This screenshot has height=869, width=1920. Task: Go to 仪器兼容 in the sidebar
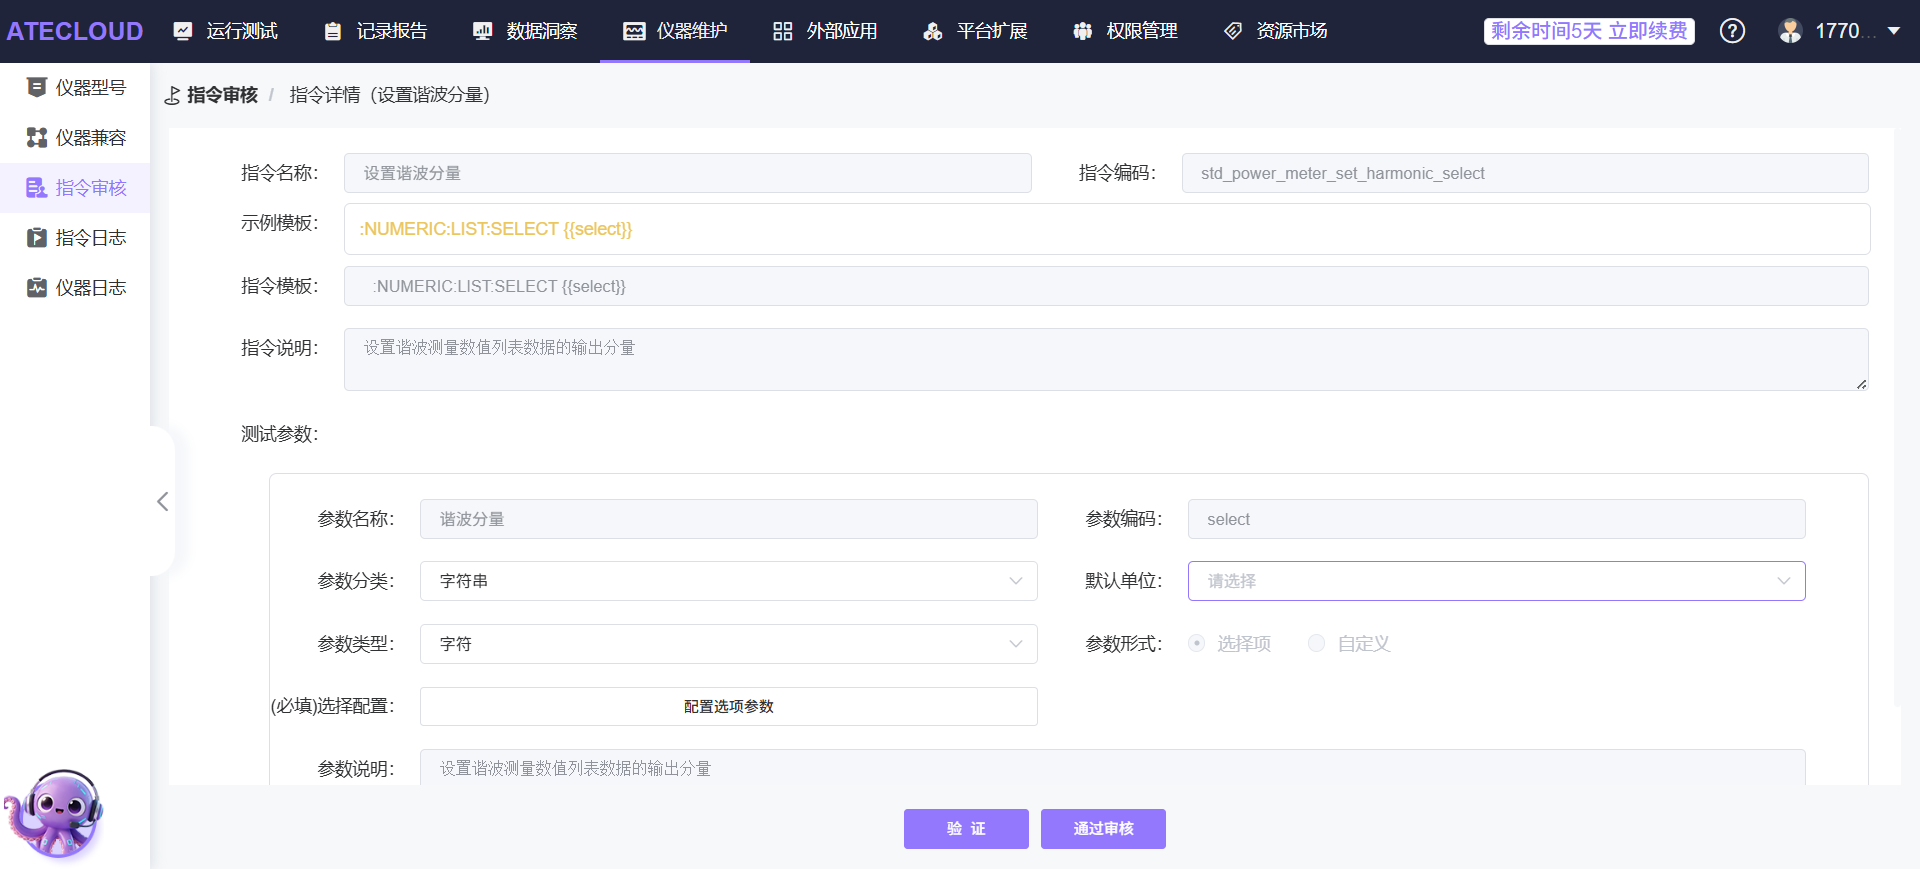point(75,137)
